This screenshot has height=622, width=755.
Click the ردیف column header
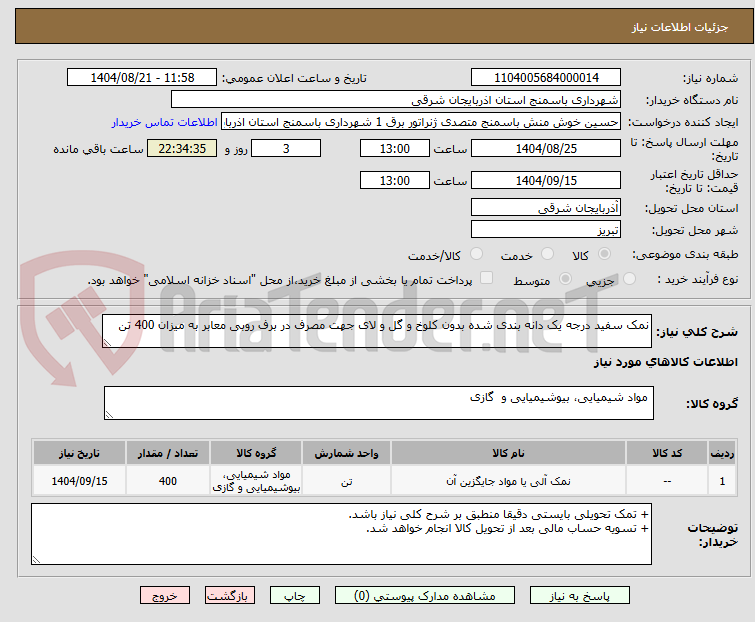click(722, 453)
